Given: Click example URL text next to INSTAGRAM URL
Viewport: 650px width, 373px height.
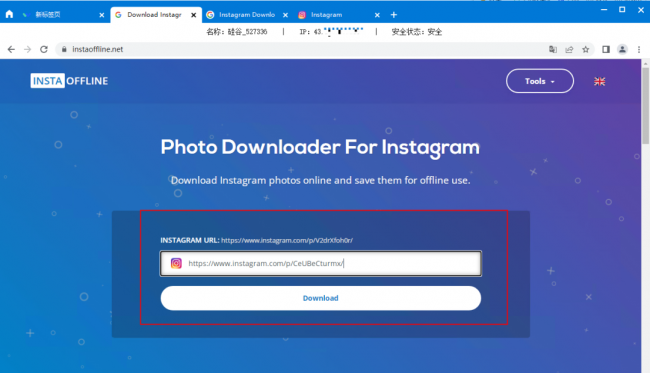Looking at the screenshot, I should (x=287, y=240).
